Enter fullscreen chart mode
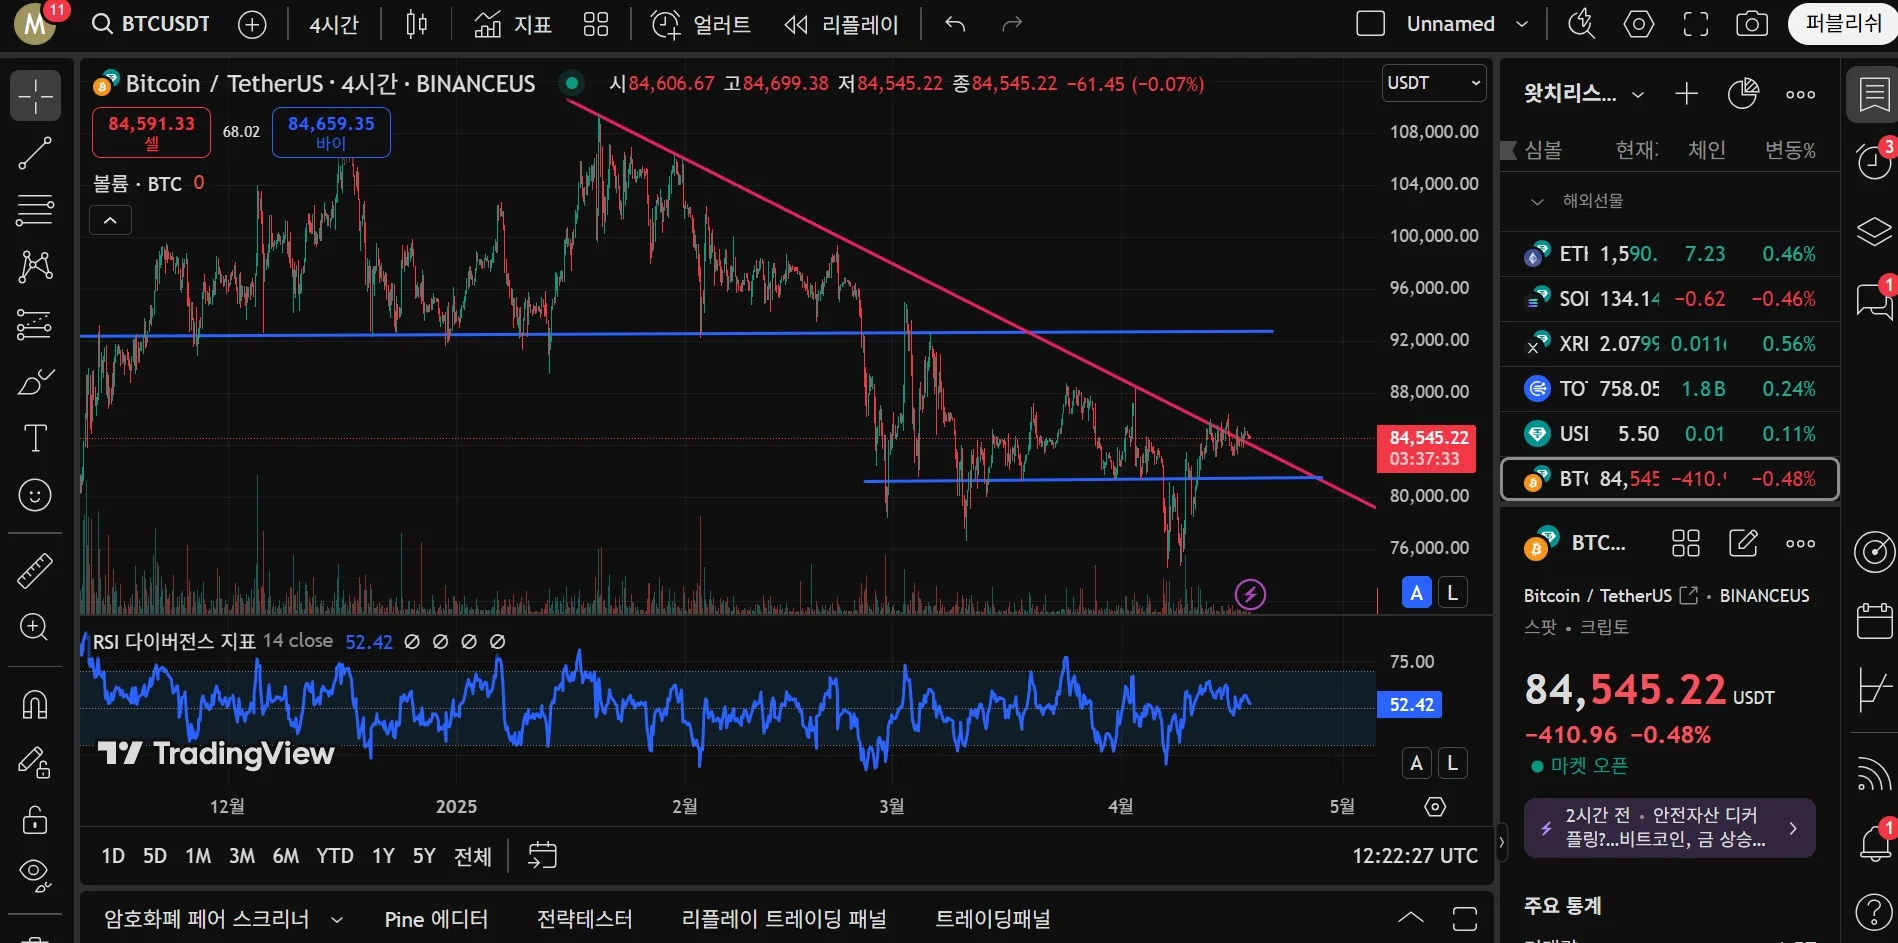 [1696, 24]
